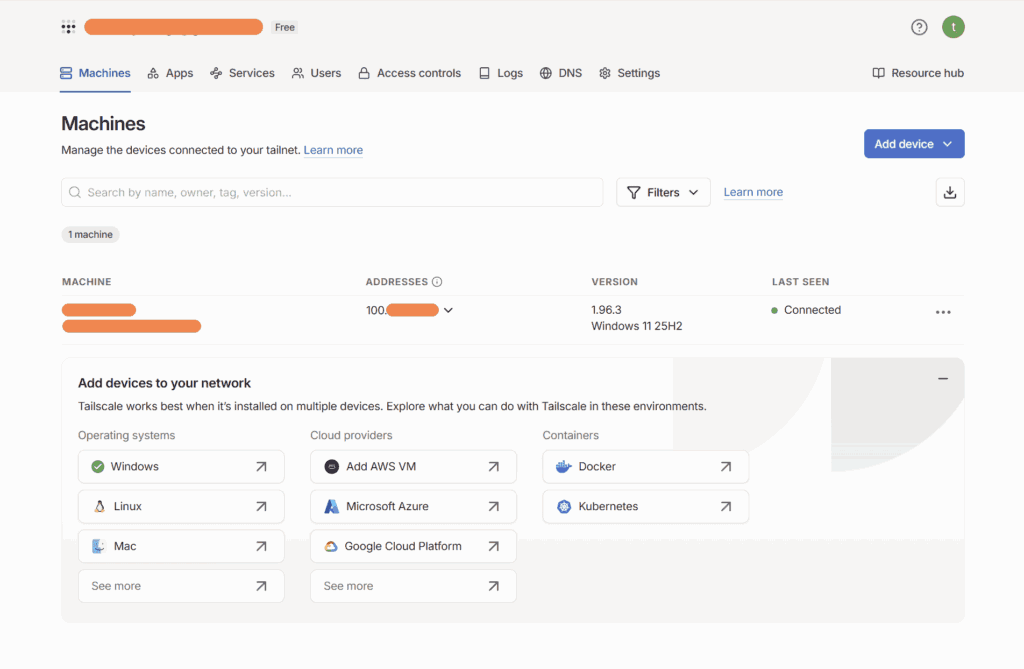Go to the DNS tab

[x=560, y=73]
